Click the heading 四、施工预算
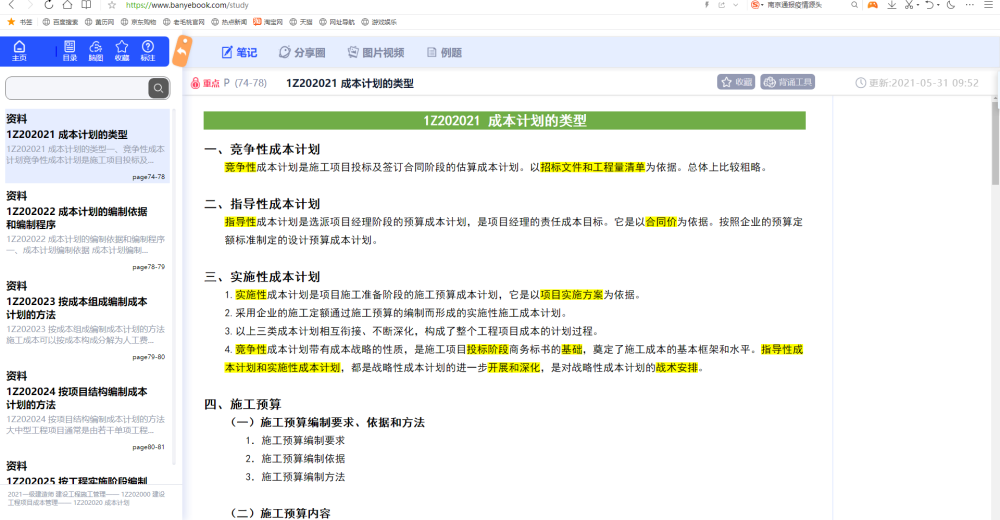The height and width of the screenshot is (520, 1000). point(242,405)
